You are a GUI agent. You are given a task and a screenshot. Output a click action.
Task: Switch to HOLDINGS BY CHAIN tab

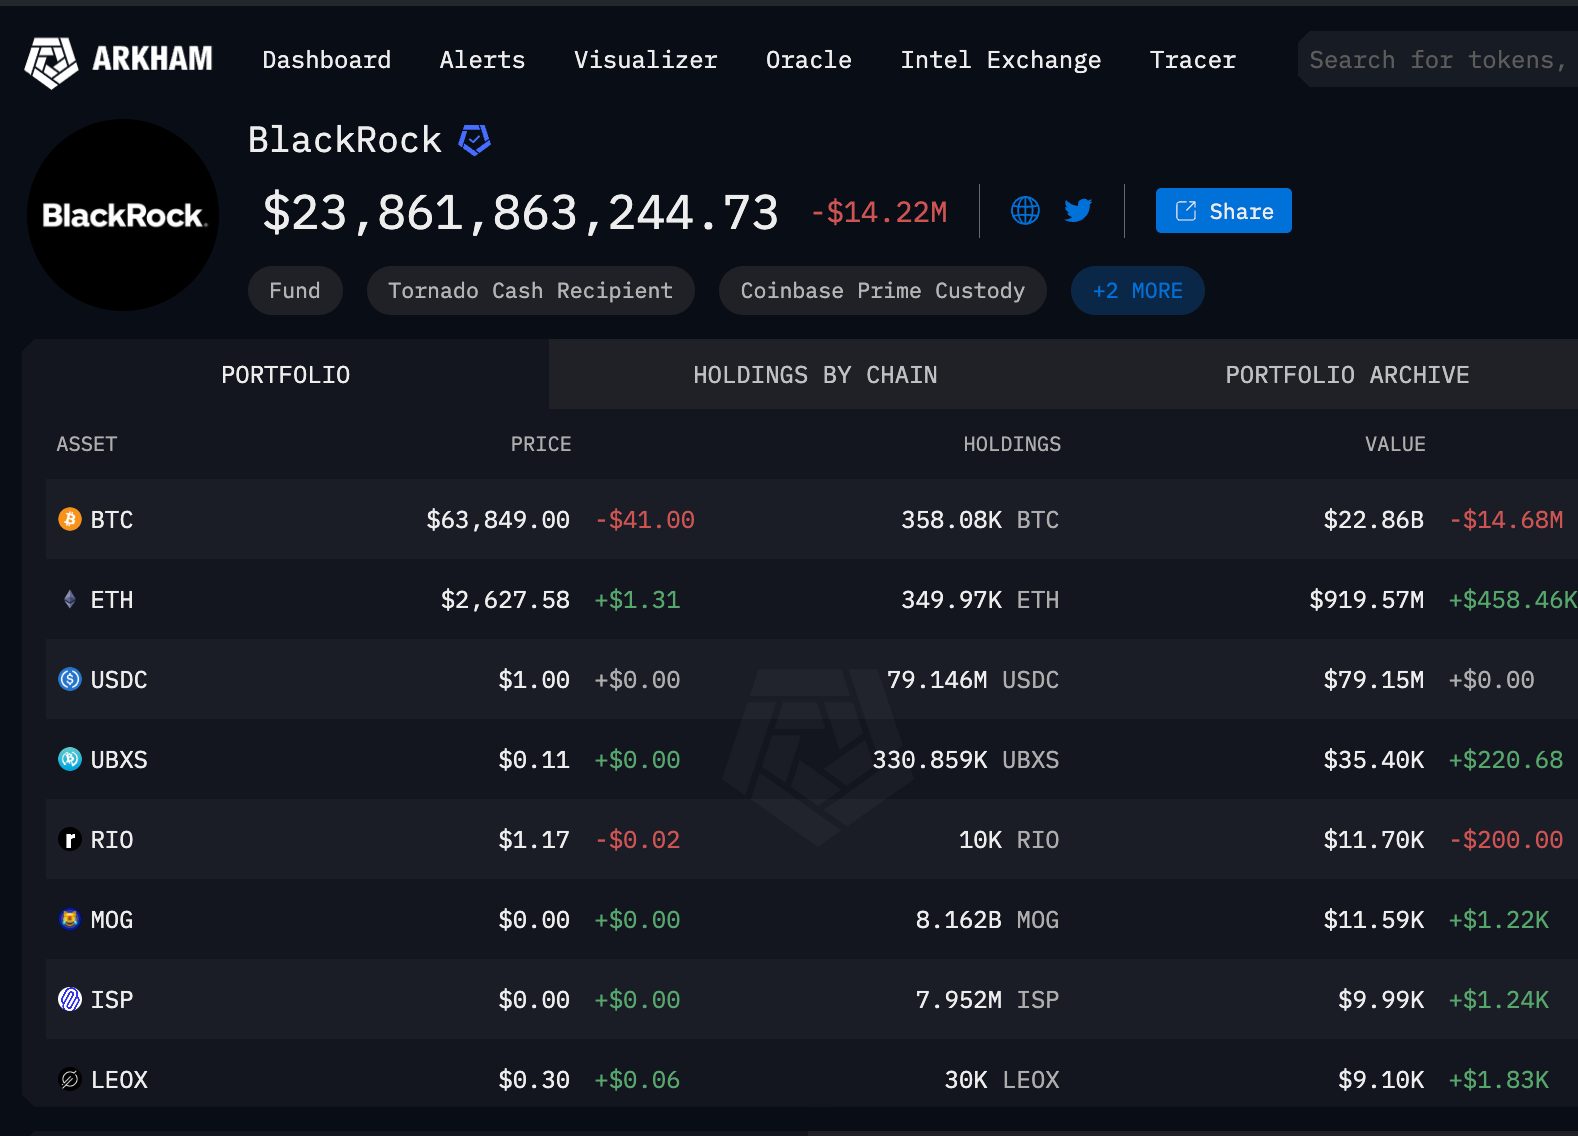pyautogui.click(x=815, y=375)
